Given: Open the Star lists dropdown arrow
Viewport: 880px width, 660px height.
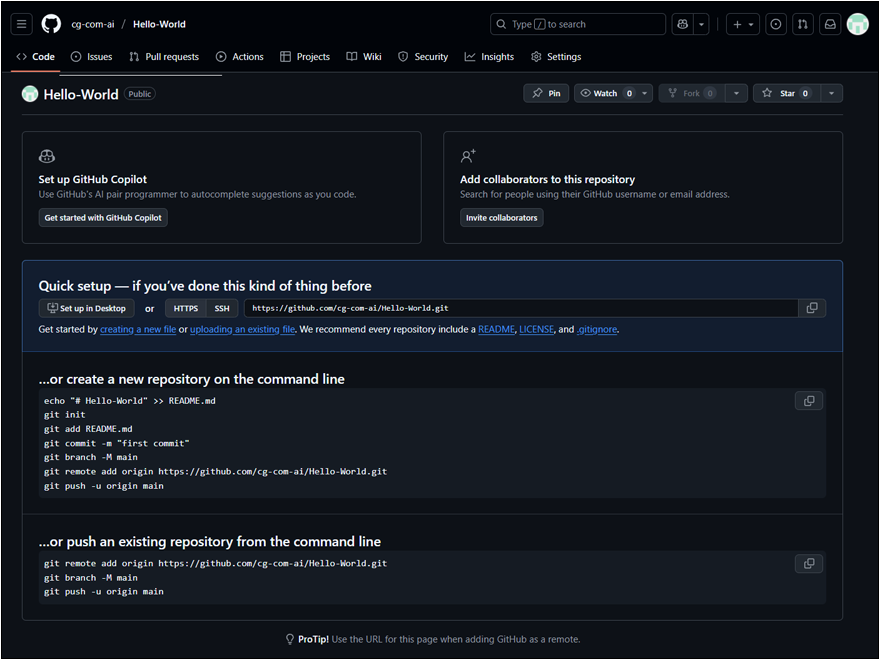Looking at the screenshot, I should tap(831, 93).
